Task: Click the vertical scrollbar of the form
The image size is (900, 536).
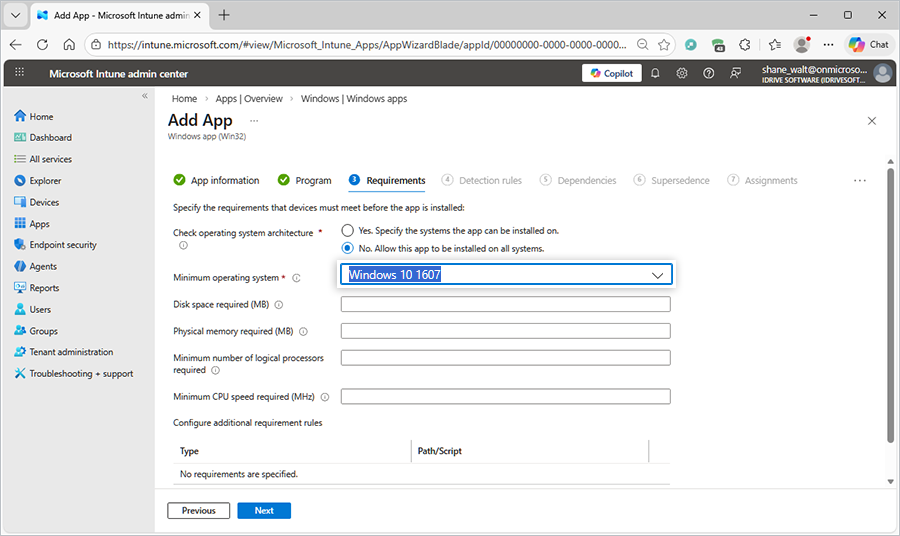Action: 890,300
